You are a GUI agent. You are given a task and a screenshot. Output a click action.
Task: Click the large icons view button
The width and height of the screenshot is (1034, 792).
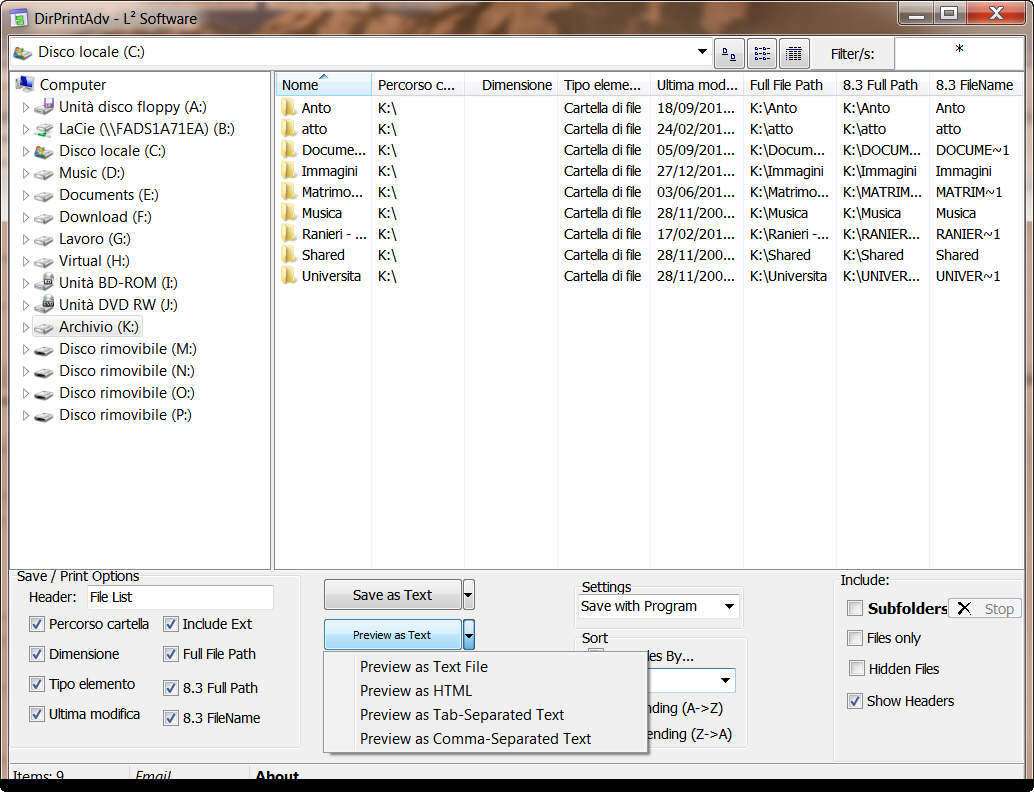[729, 54]
